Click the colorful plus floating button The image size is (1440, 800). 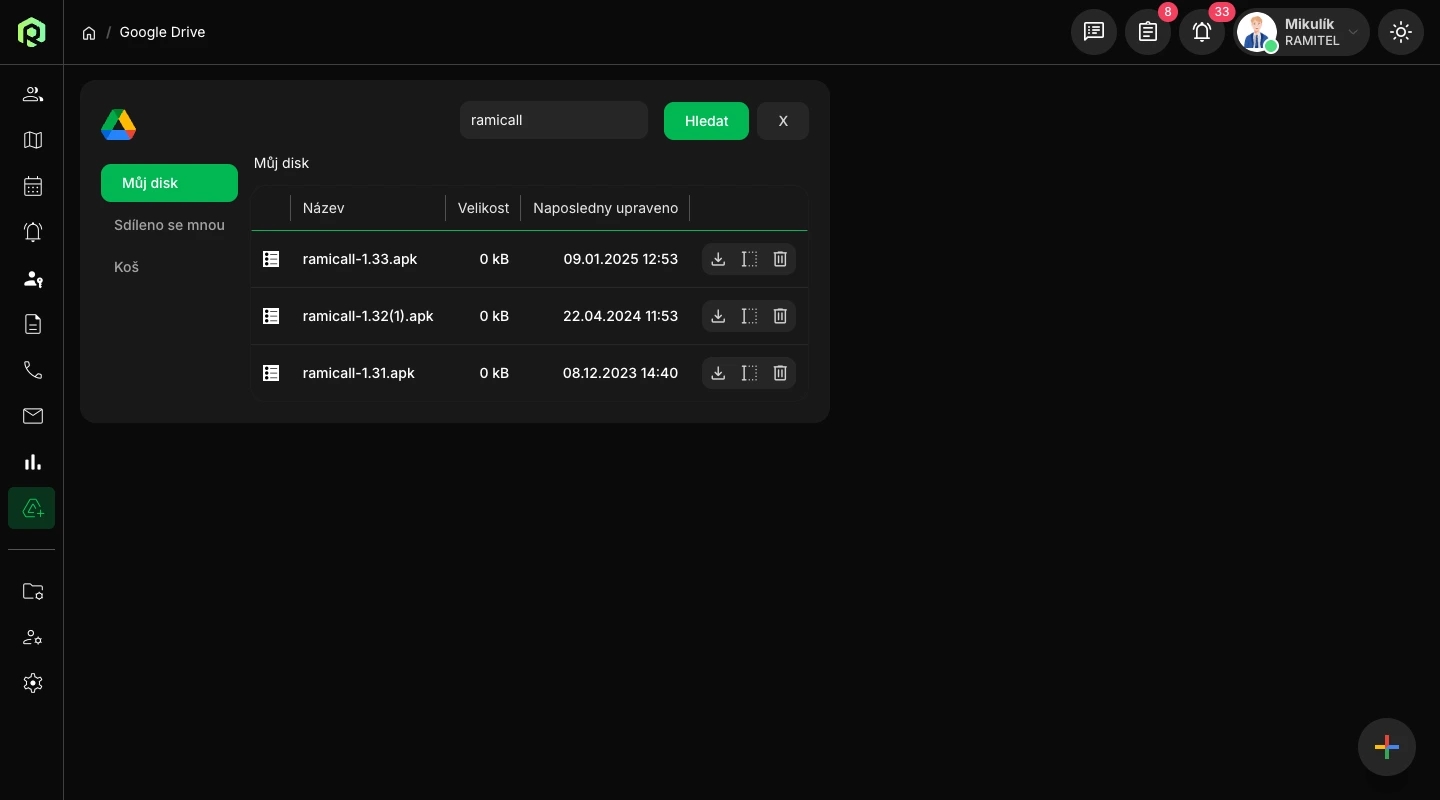point(1387,747)
